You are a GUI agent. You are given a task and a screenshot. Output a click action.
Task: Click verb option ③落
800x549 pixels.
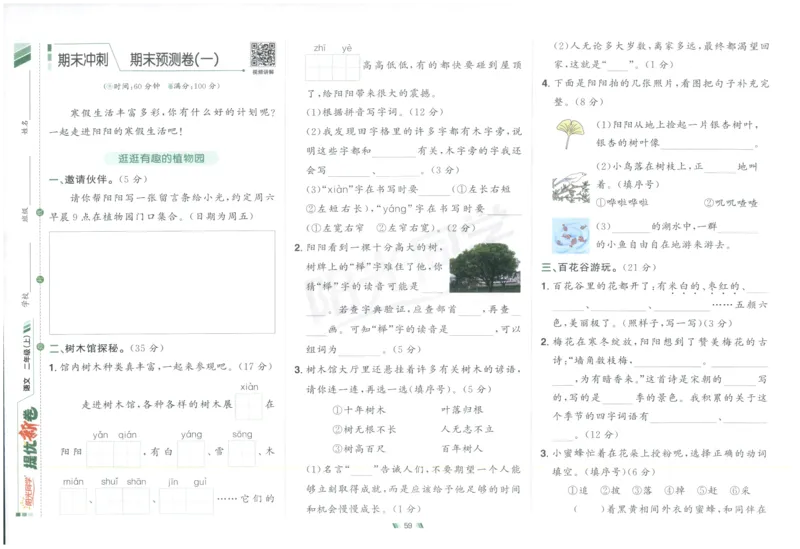642,490
